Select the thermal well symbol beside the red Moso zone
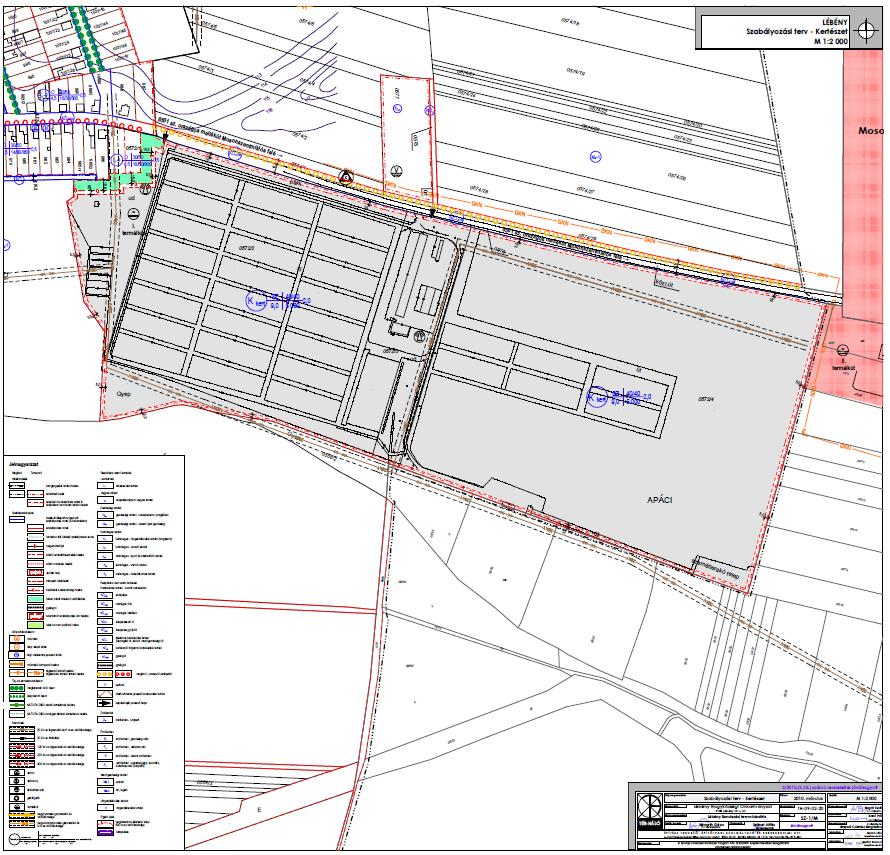 pos(843,350)
